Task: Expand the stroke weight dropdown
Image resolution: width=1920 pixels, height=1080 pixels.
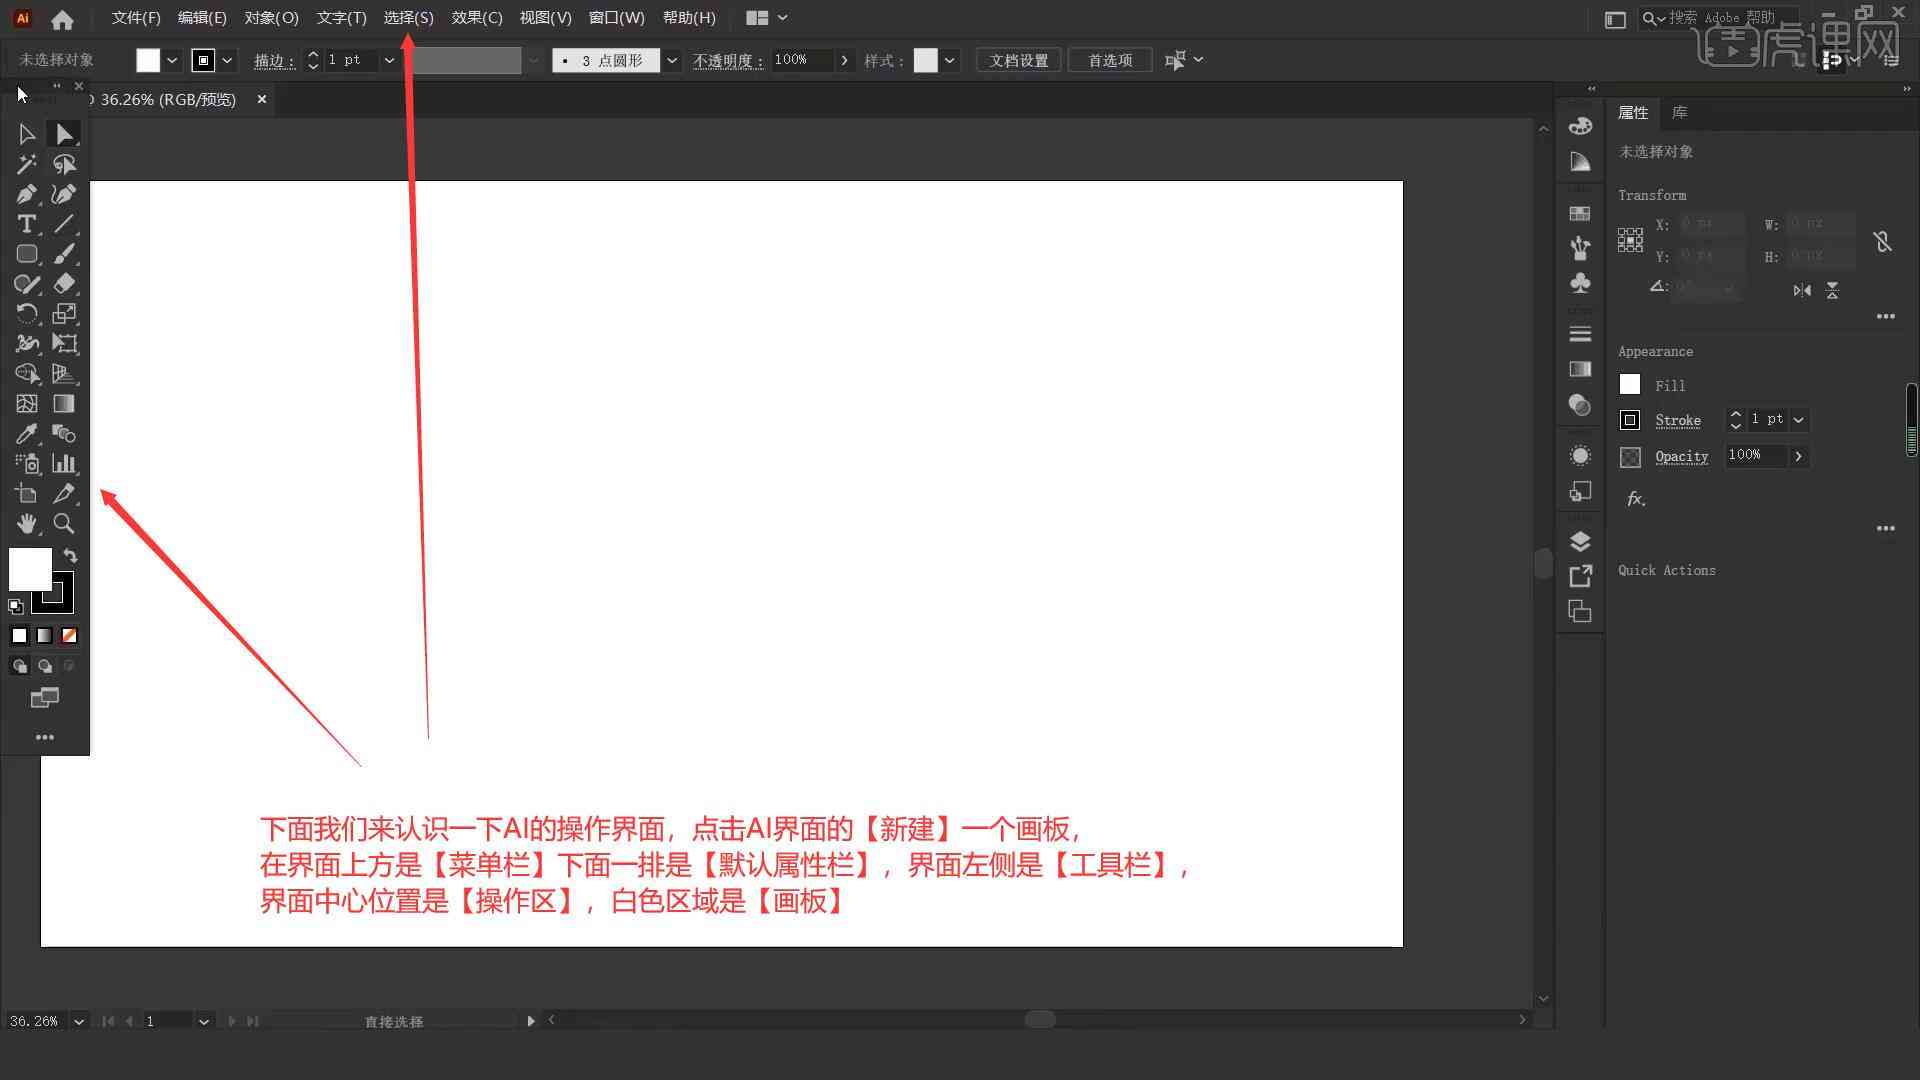Action: coord(389,61)
